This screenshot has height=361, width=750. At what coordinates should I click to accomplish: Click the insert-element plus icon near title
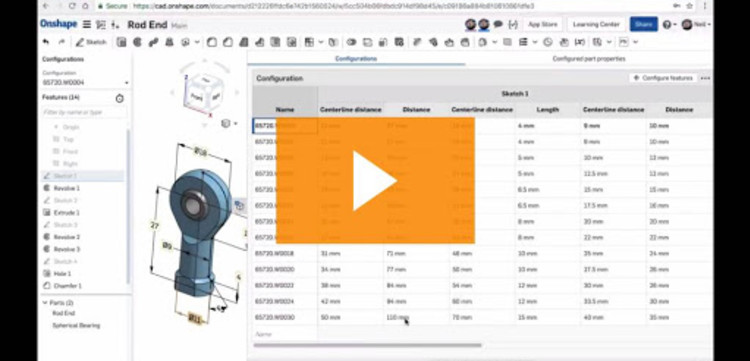click(x=115, y=24)
